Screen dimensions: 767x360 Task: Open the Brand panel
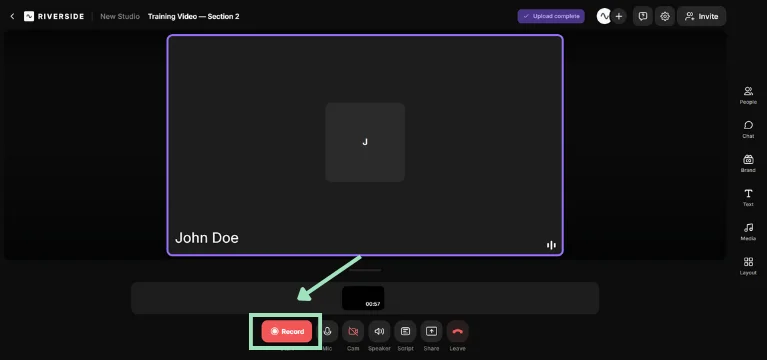point(748,163)
